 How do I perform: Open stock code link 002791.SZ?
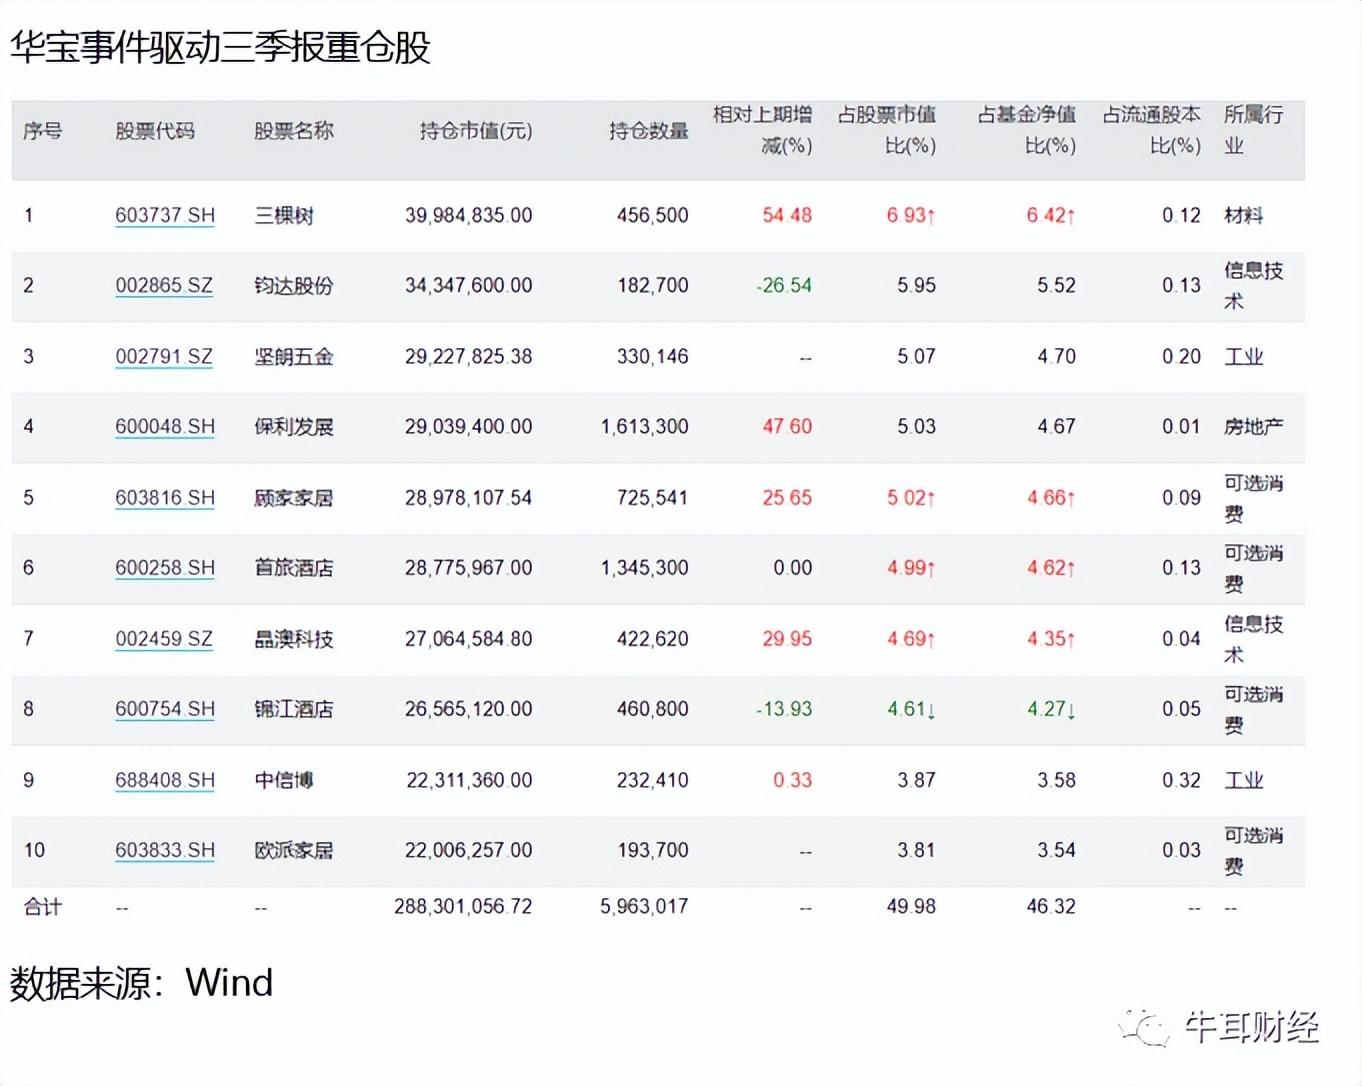click(164, 356)
